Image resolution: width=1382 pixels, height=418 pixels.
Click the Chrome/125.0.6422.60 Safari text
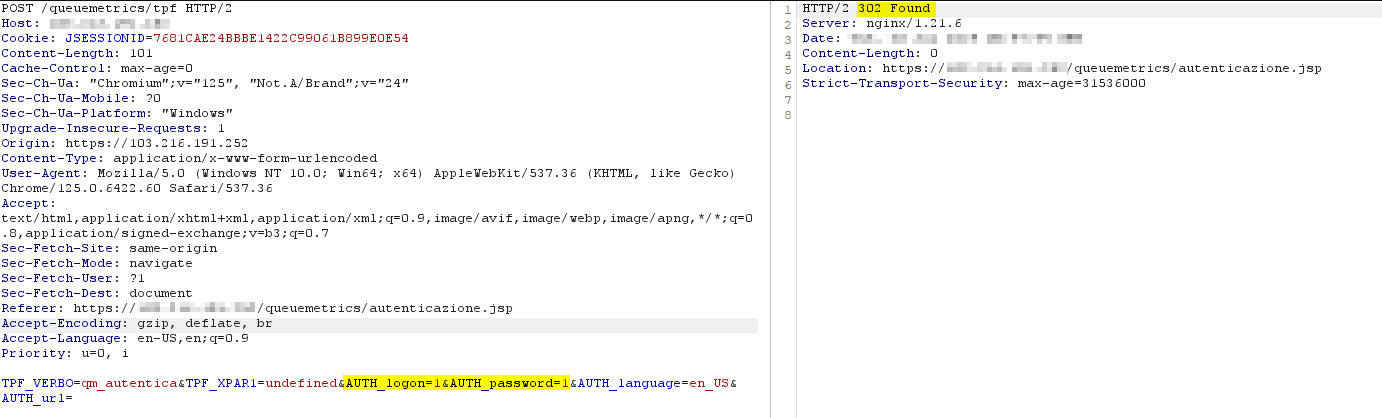click(x=137, y=188)
